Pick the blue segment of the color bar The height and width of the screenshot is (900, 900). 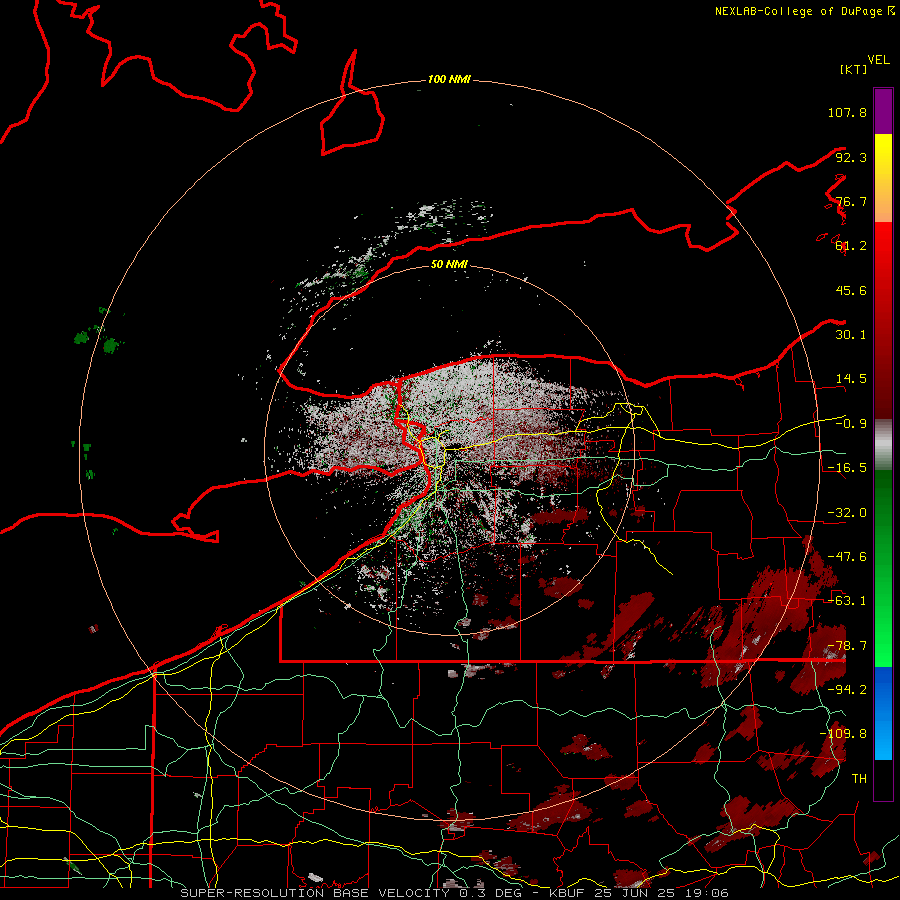[883, 713]
